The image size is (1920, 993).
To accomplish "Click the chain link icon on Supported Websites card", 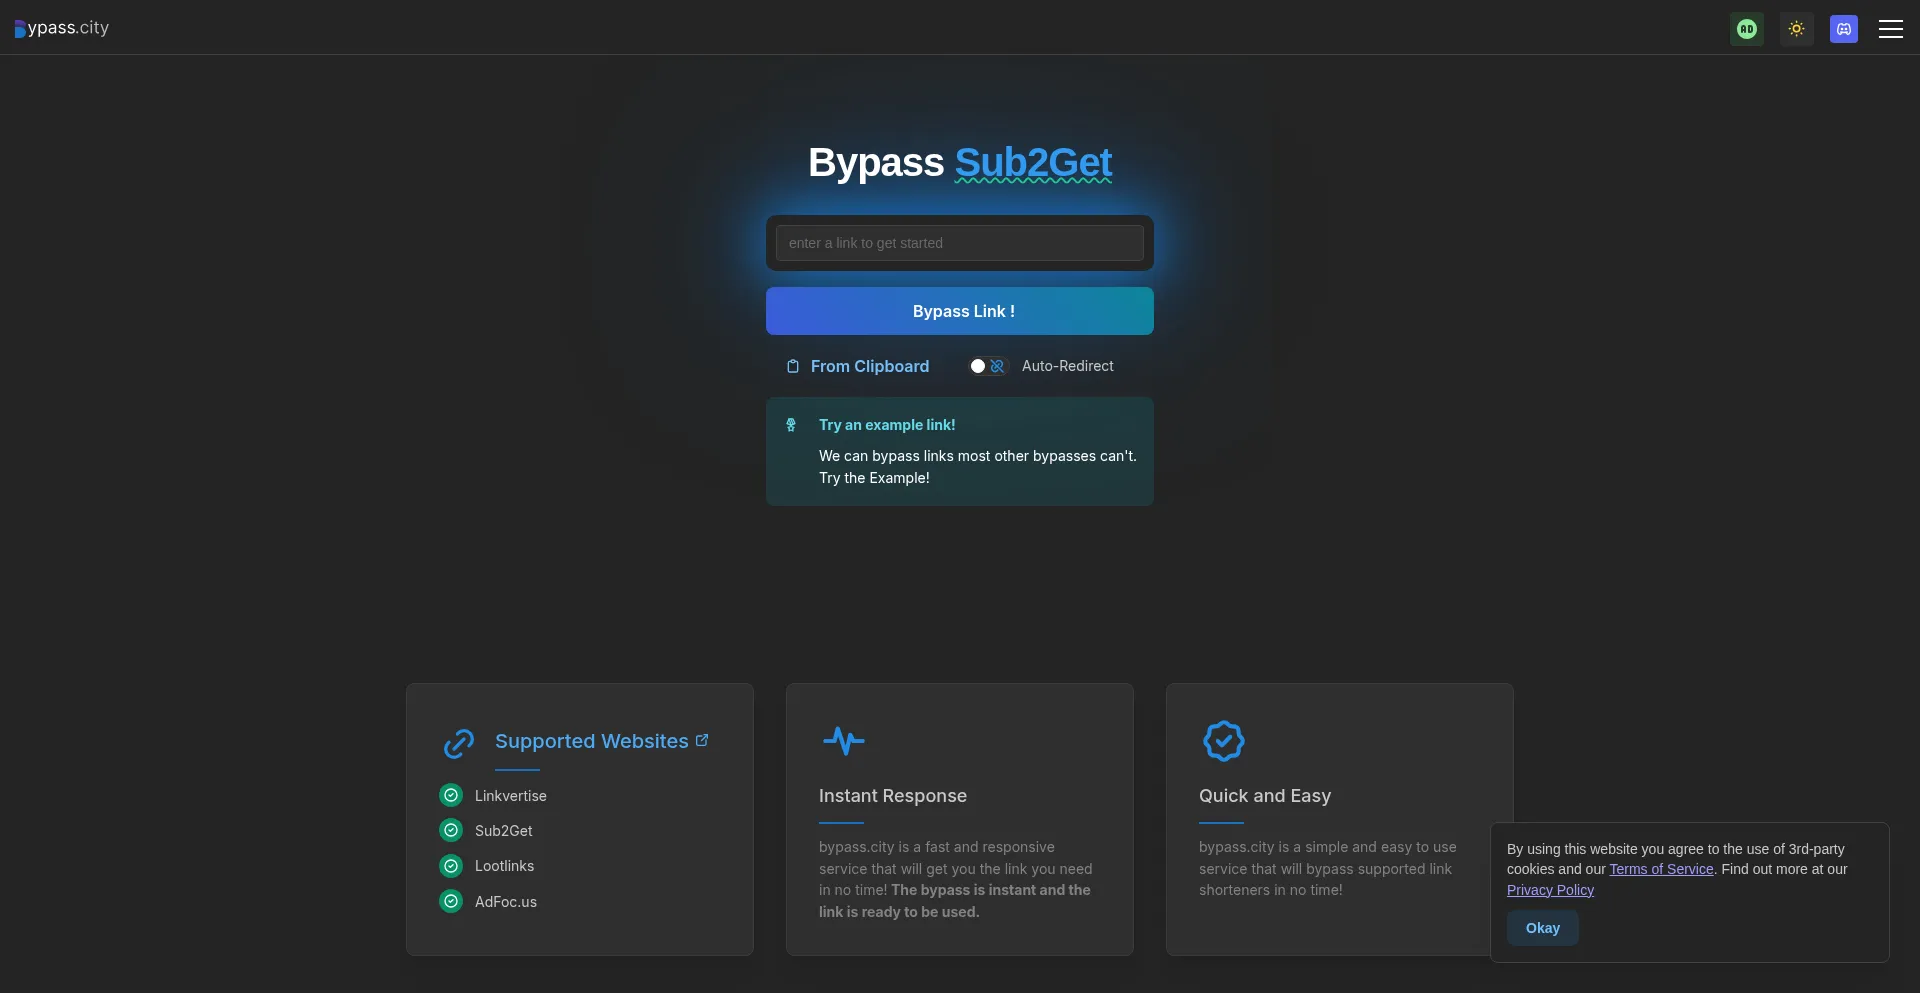I will coord(459,743).
